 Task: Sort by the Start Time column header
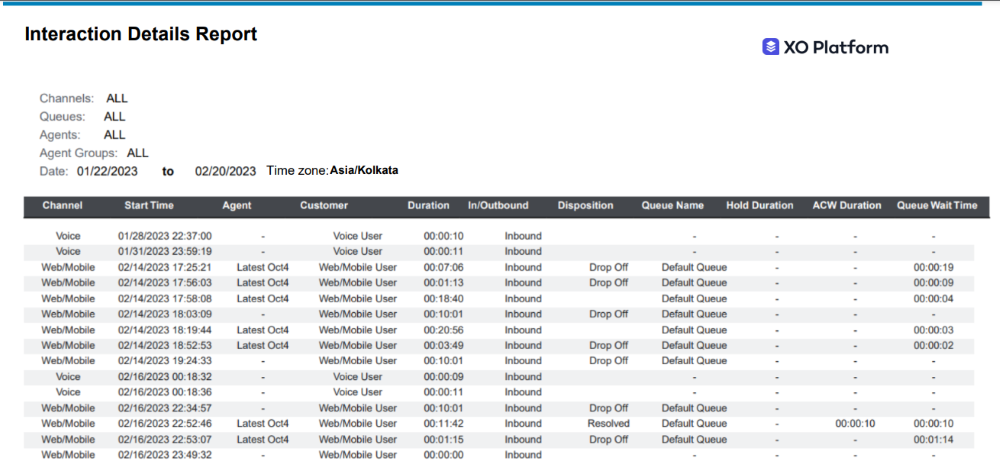pos(149,206)
